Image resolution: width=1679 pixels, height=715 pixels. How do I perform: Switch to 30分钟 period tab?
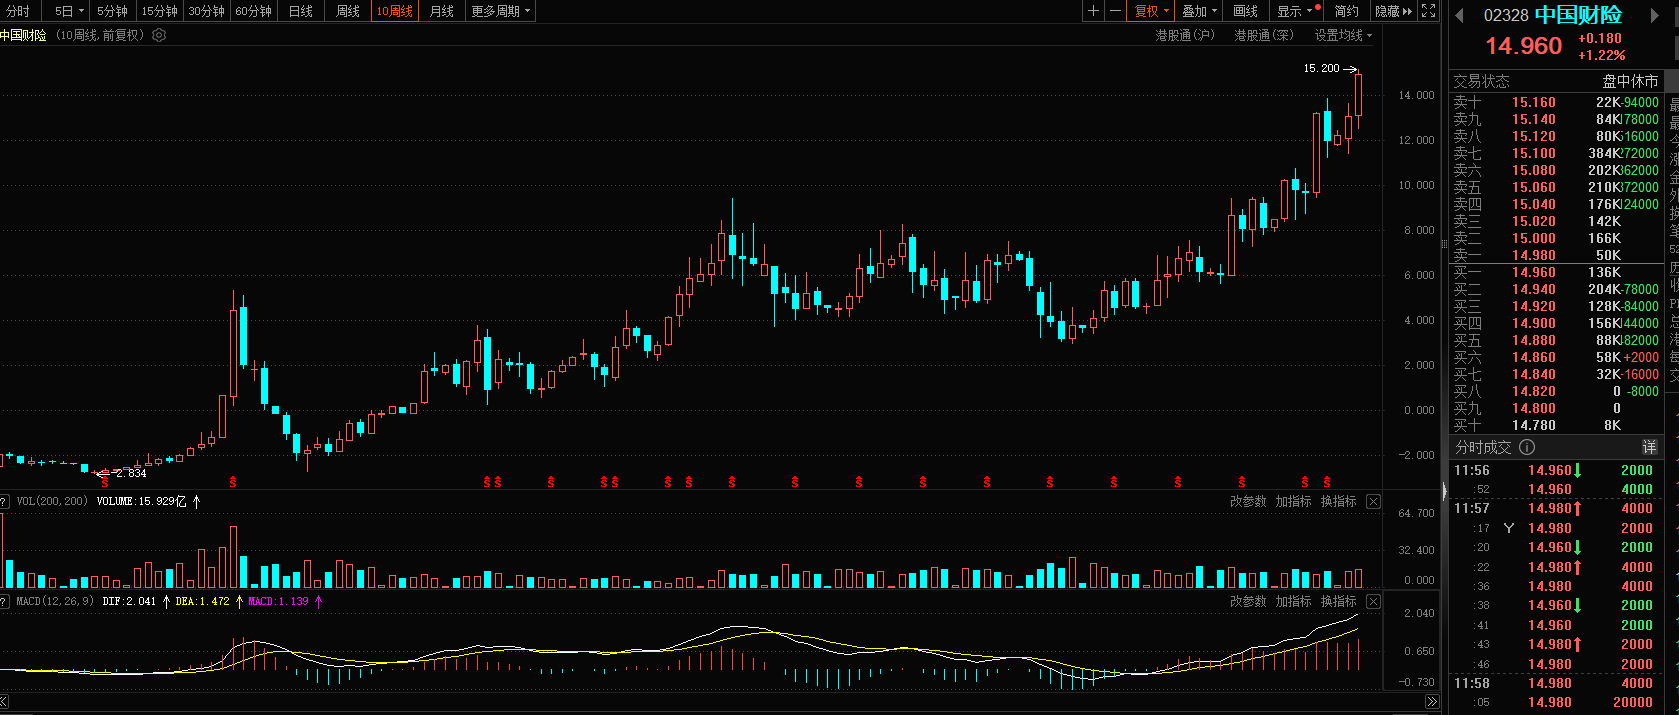(x=206, y=11)
